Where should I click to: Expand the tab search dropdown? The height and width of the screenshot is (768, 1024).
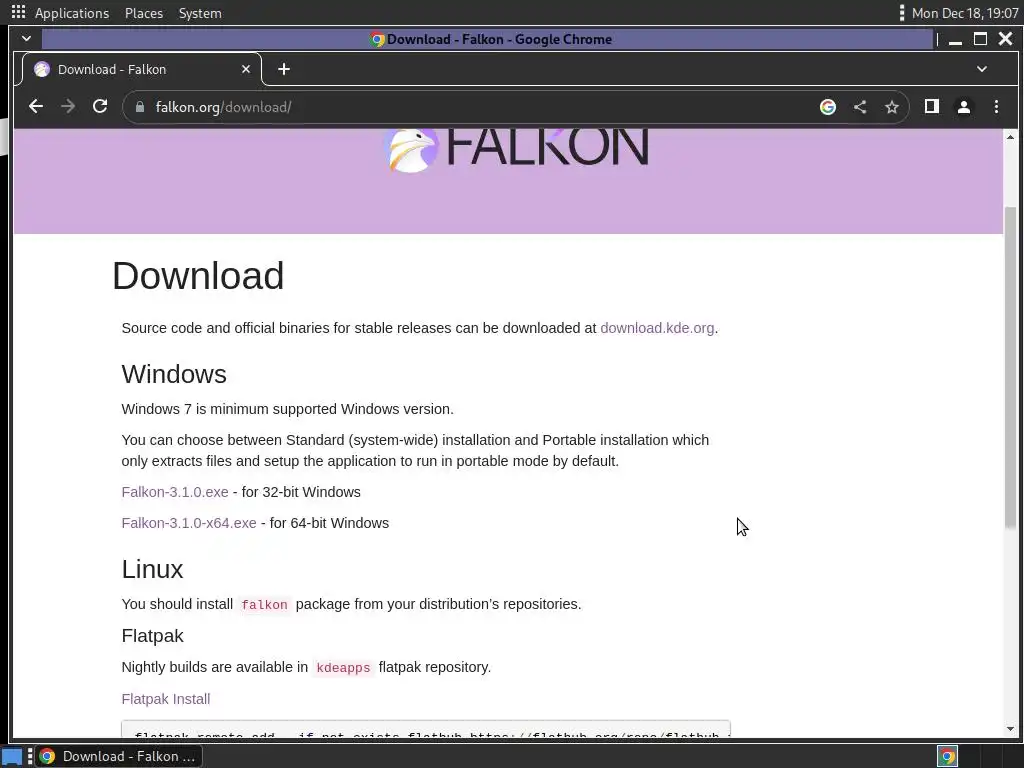coord(982,69)
